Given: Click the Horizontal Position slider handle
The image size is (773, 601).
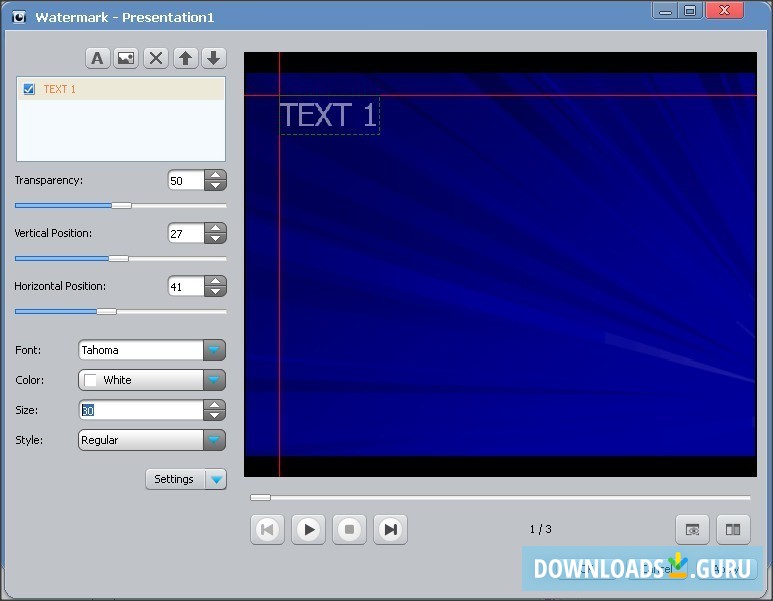Looking at the screenshot, I should [x=106, y=312].
